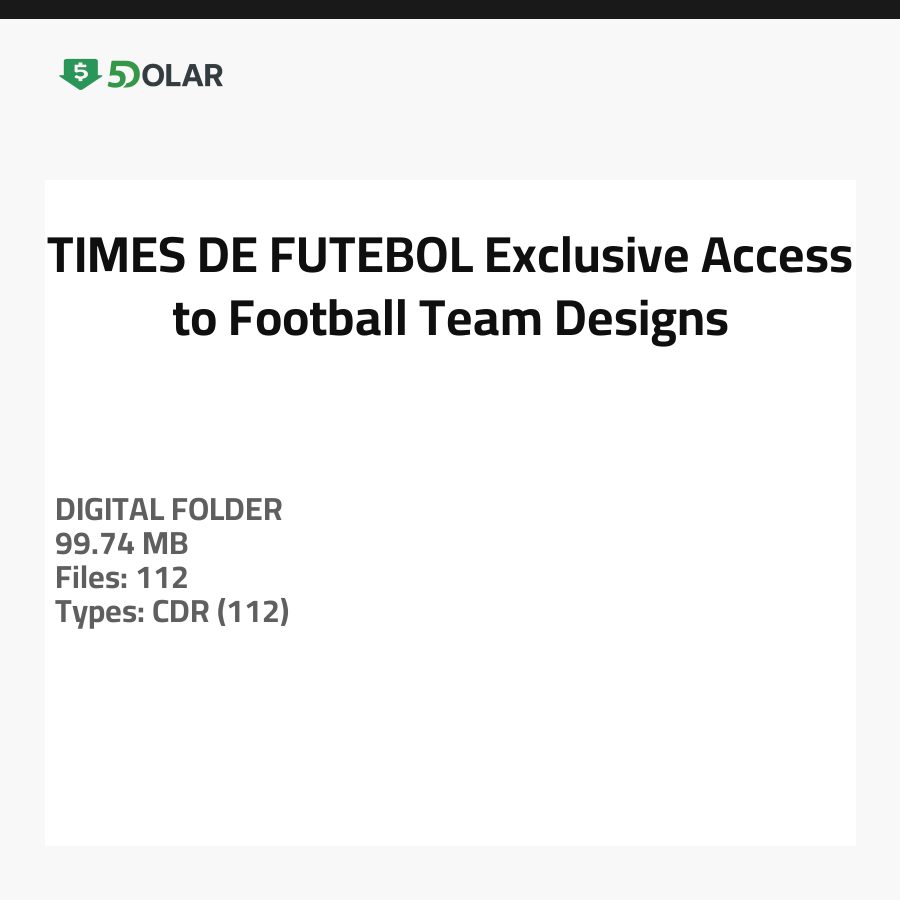Click the dark bar at the top
The width and height of the screenshot is (900, 900).
(450, 9)
